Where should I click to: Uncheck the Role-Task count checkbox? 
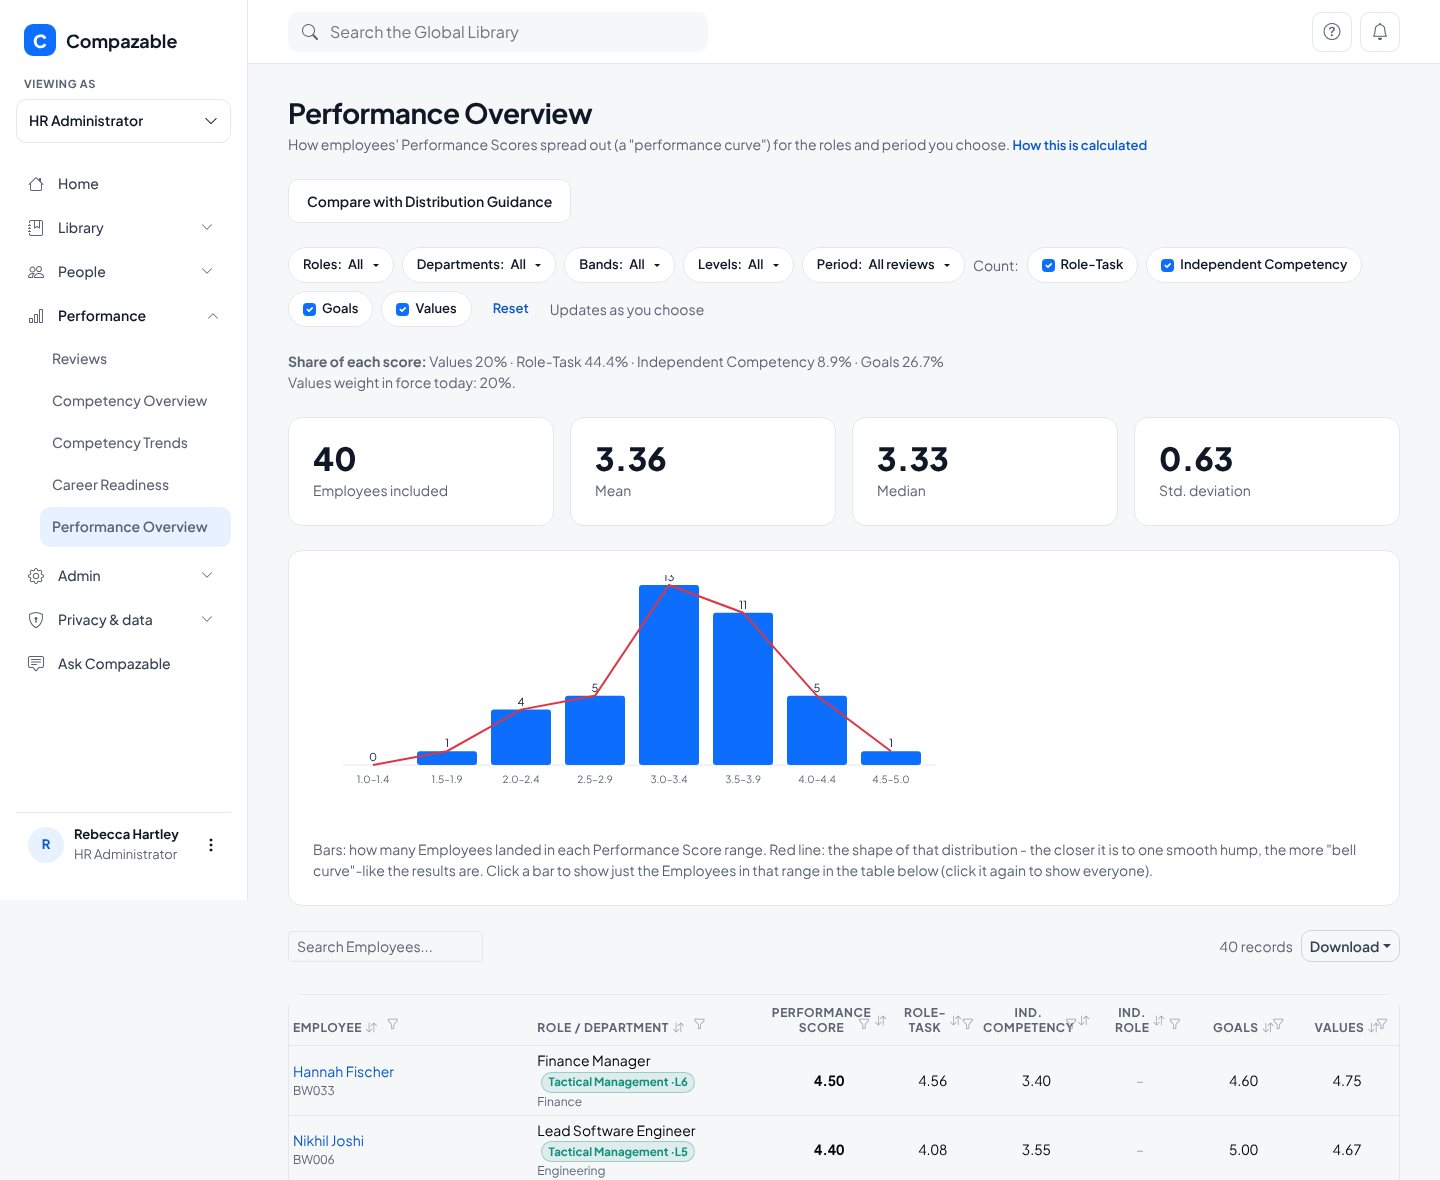[1049, 265]
